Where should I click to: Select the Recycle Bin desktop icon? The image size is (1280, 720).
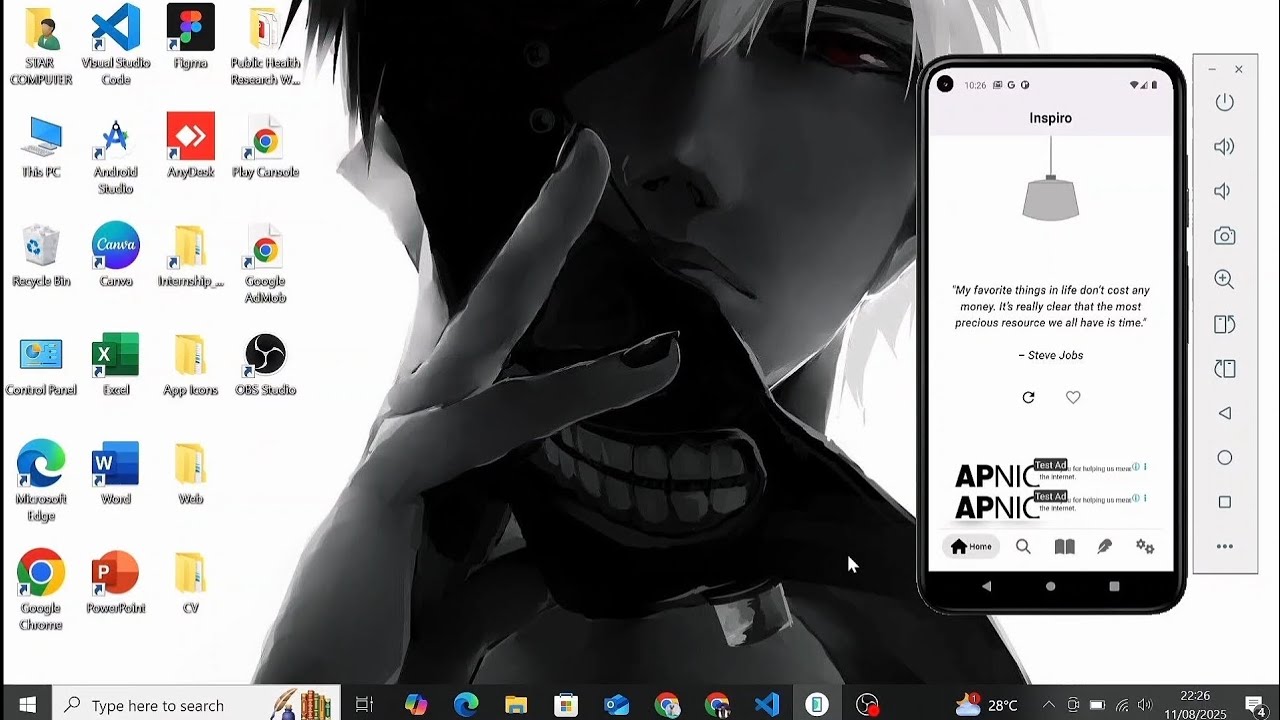pos(40,255)
